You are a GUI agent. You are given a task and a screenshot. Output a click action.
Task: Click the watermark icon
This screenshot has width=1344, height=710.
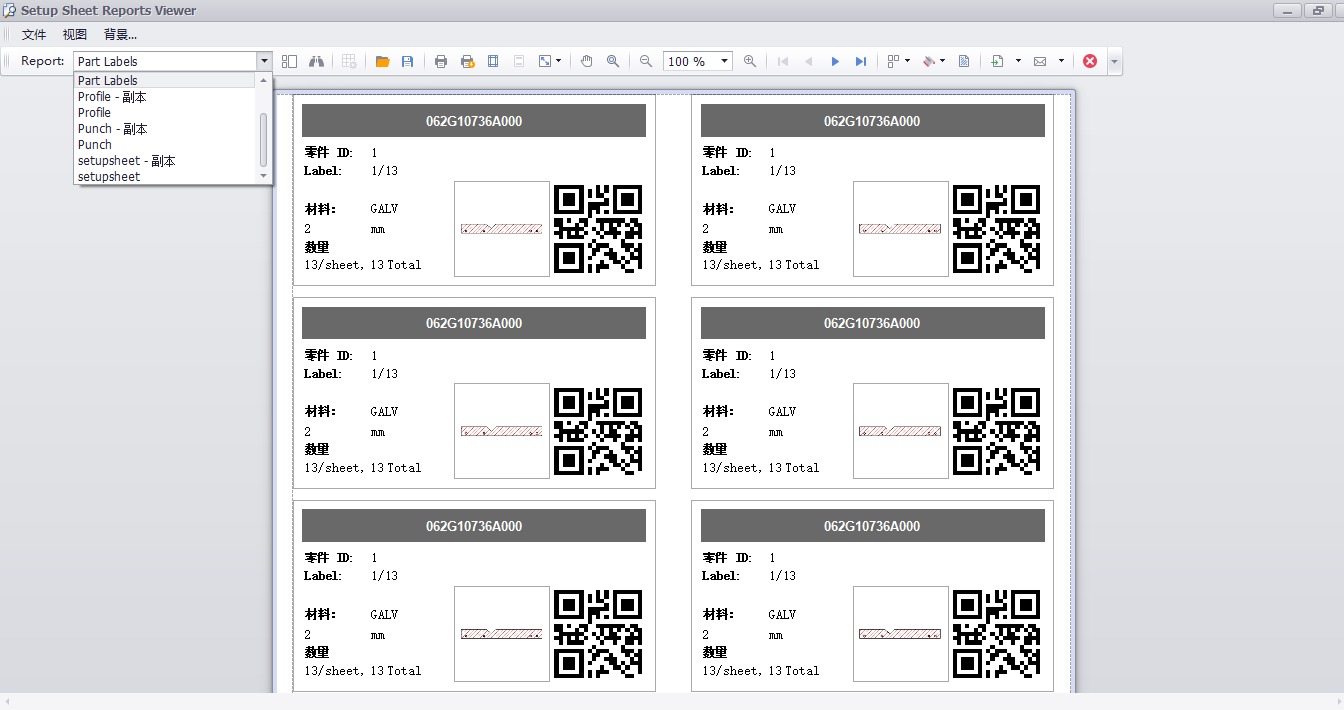coord(964,61)
